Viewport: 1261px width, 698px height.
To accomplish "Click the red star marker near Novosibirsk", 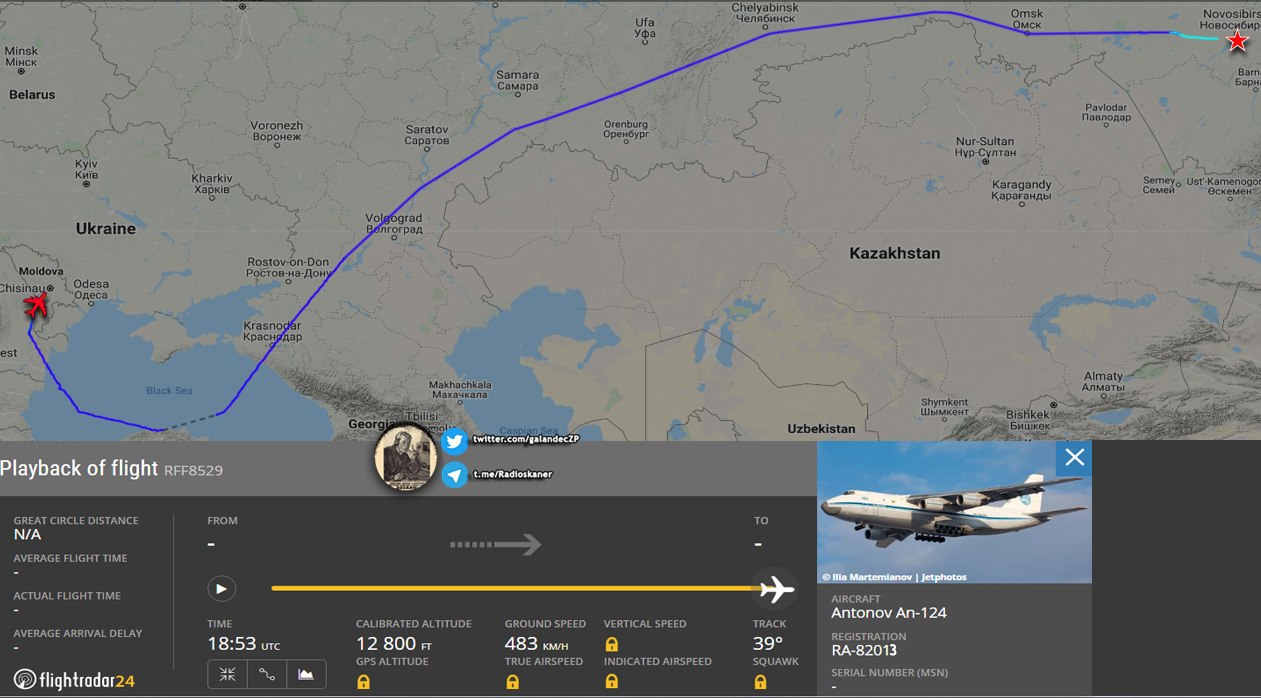I will [1237, 41].
